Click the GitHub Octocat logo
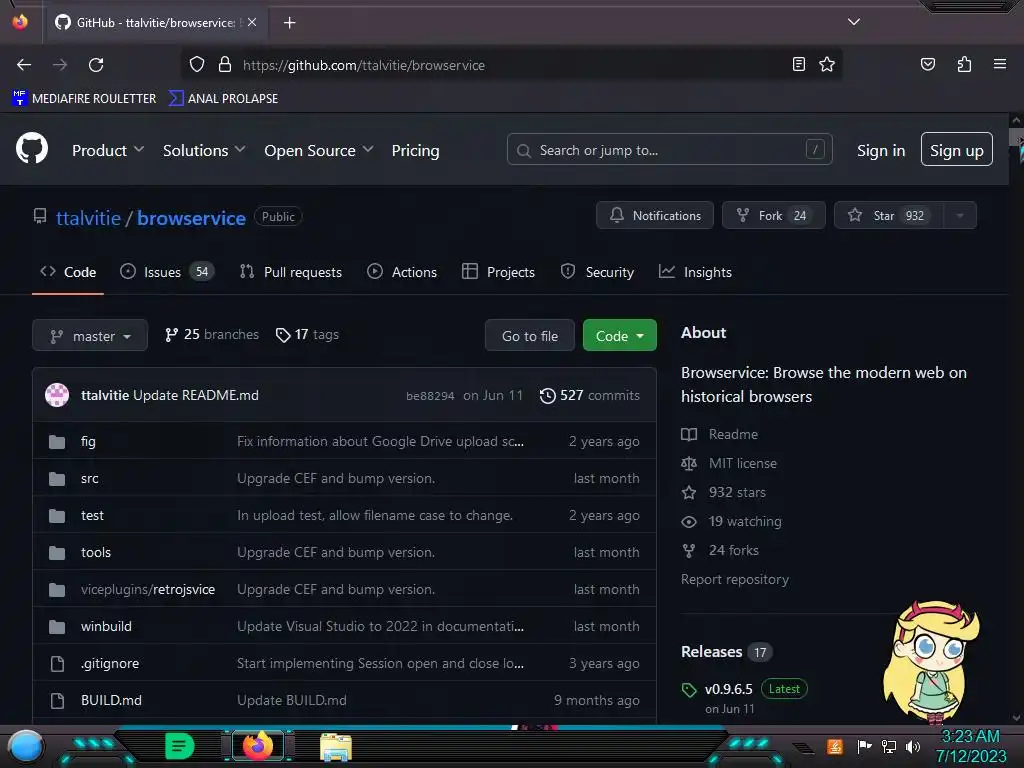Screen dimensions: 1024x768 point(31,149)
